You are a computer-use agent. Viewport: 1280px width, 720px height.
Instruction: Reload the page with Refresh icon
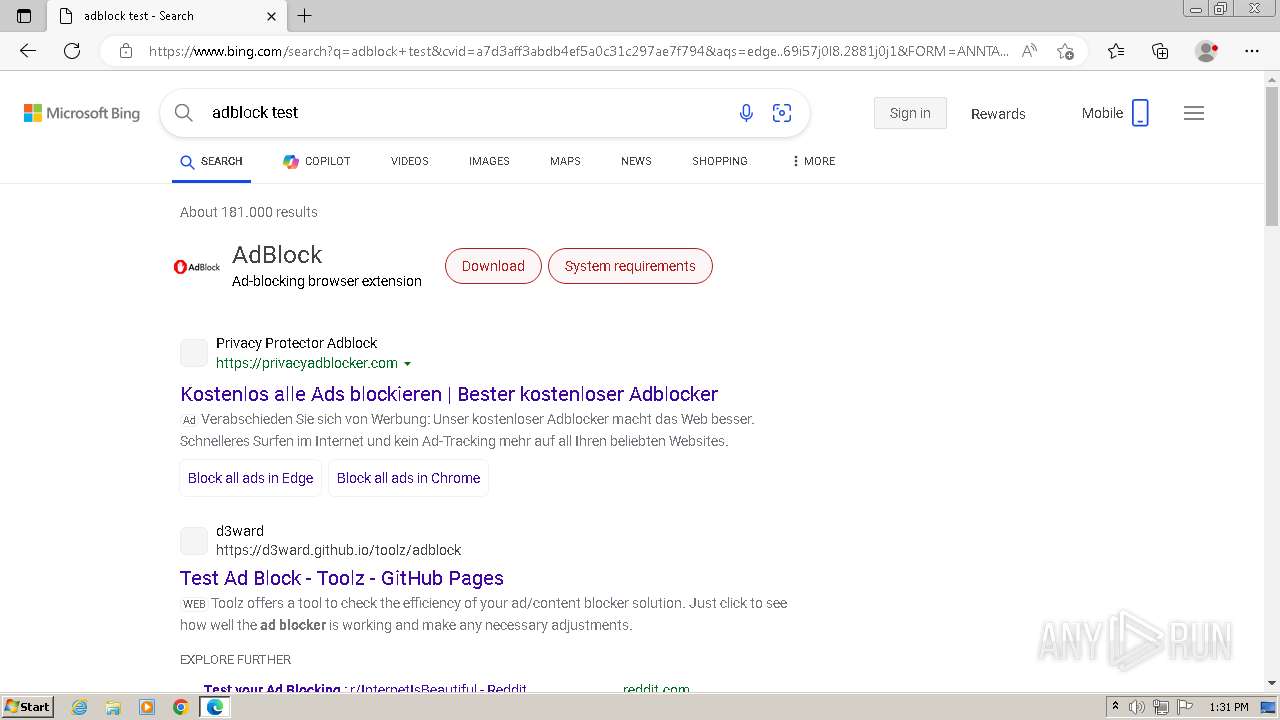[x=72, y=51]
